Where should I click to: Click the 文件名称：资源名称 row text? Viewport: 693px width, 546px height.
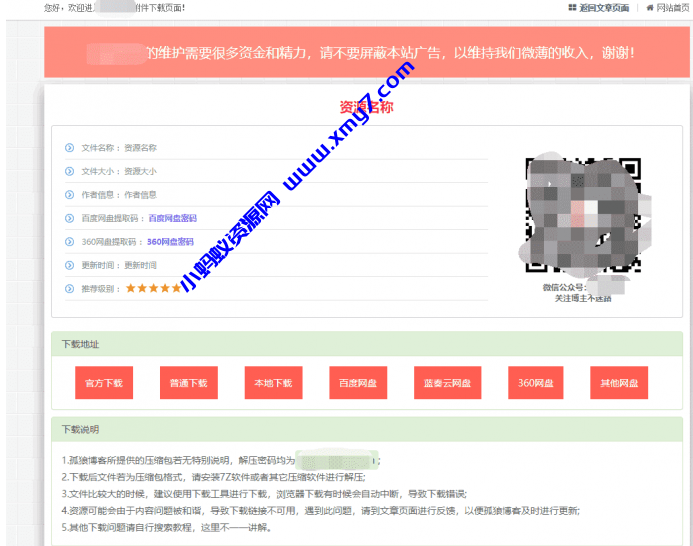point(119,148)
